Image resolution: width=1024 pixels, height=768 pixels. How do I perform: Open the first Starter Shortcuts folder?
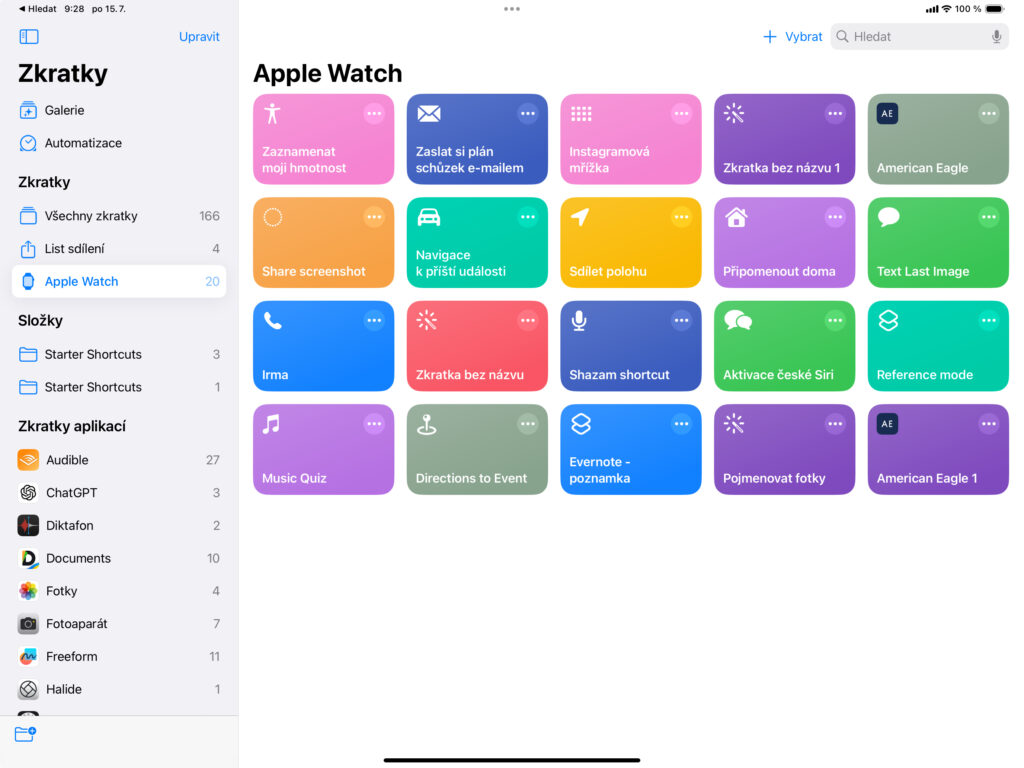[x=93, y=354]
